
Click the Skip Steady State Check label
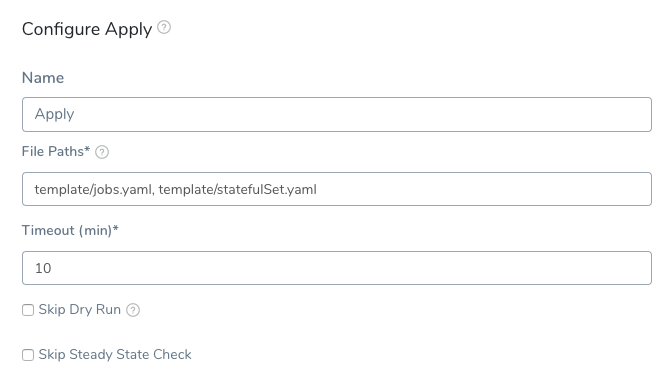point(115,354)
